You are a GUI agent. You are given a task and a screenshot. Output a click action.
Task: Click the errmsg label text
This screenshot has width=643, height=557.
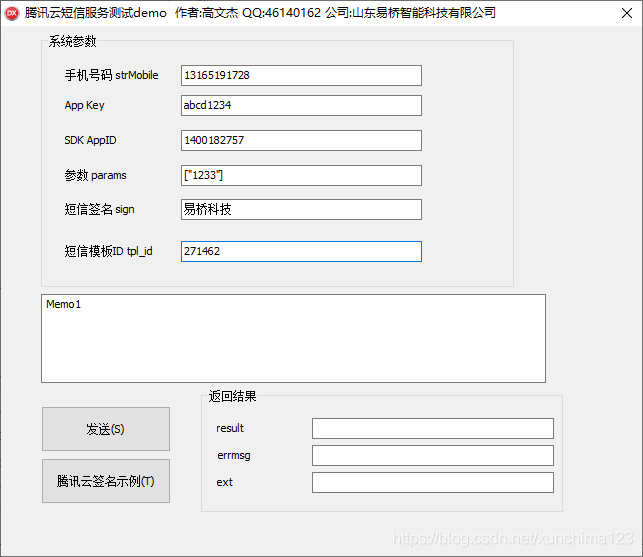[x=234, y=456]
